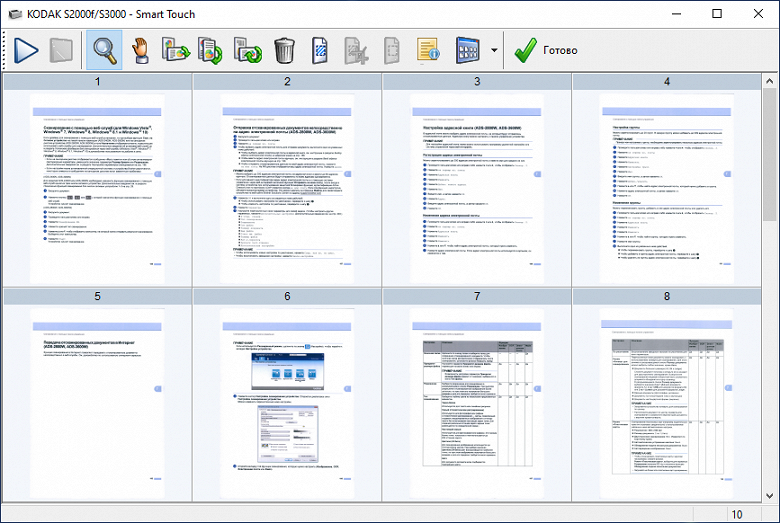780x523 pixels.
Task: Click header number 1 above first page
Action: coord(98,82)
